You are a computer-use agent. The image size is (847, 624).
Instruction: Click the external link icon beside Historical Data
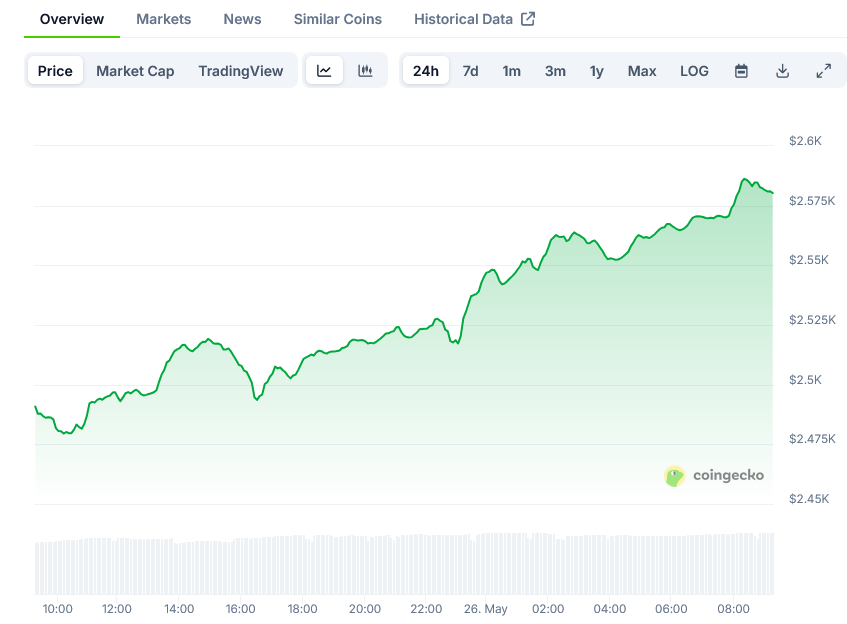[x=528, y=19]
